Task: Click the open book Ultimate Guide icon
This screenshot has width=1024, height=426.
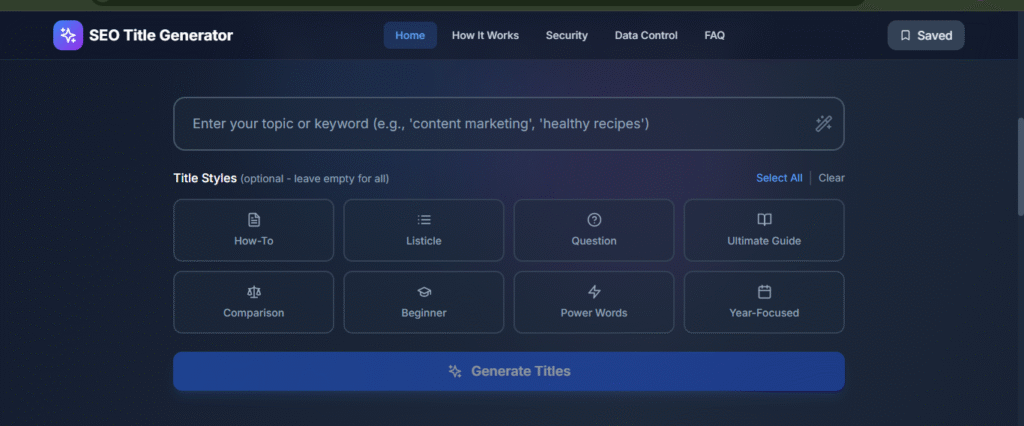Action: pos(764,220)
